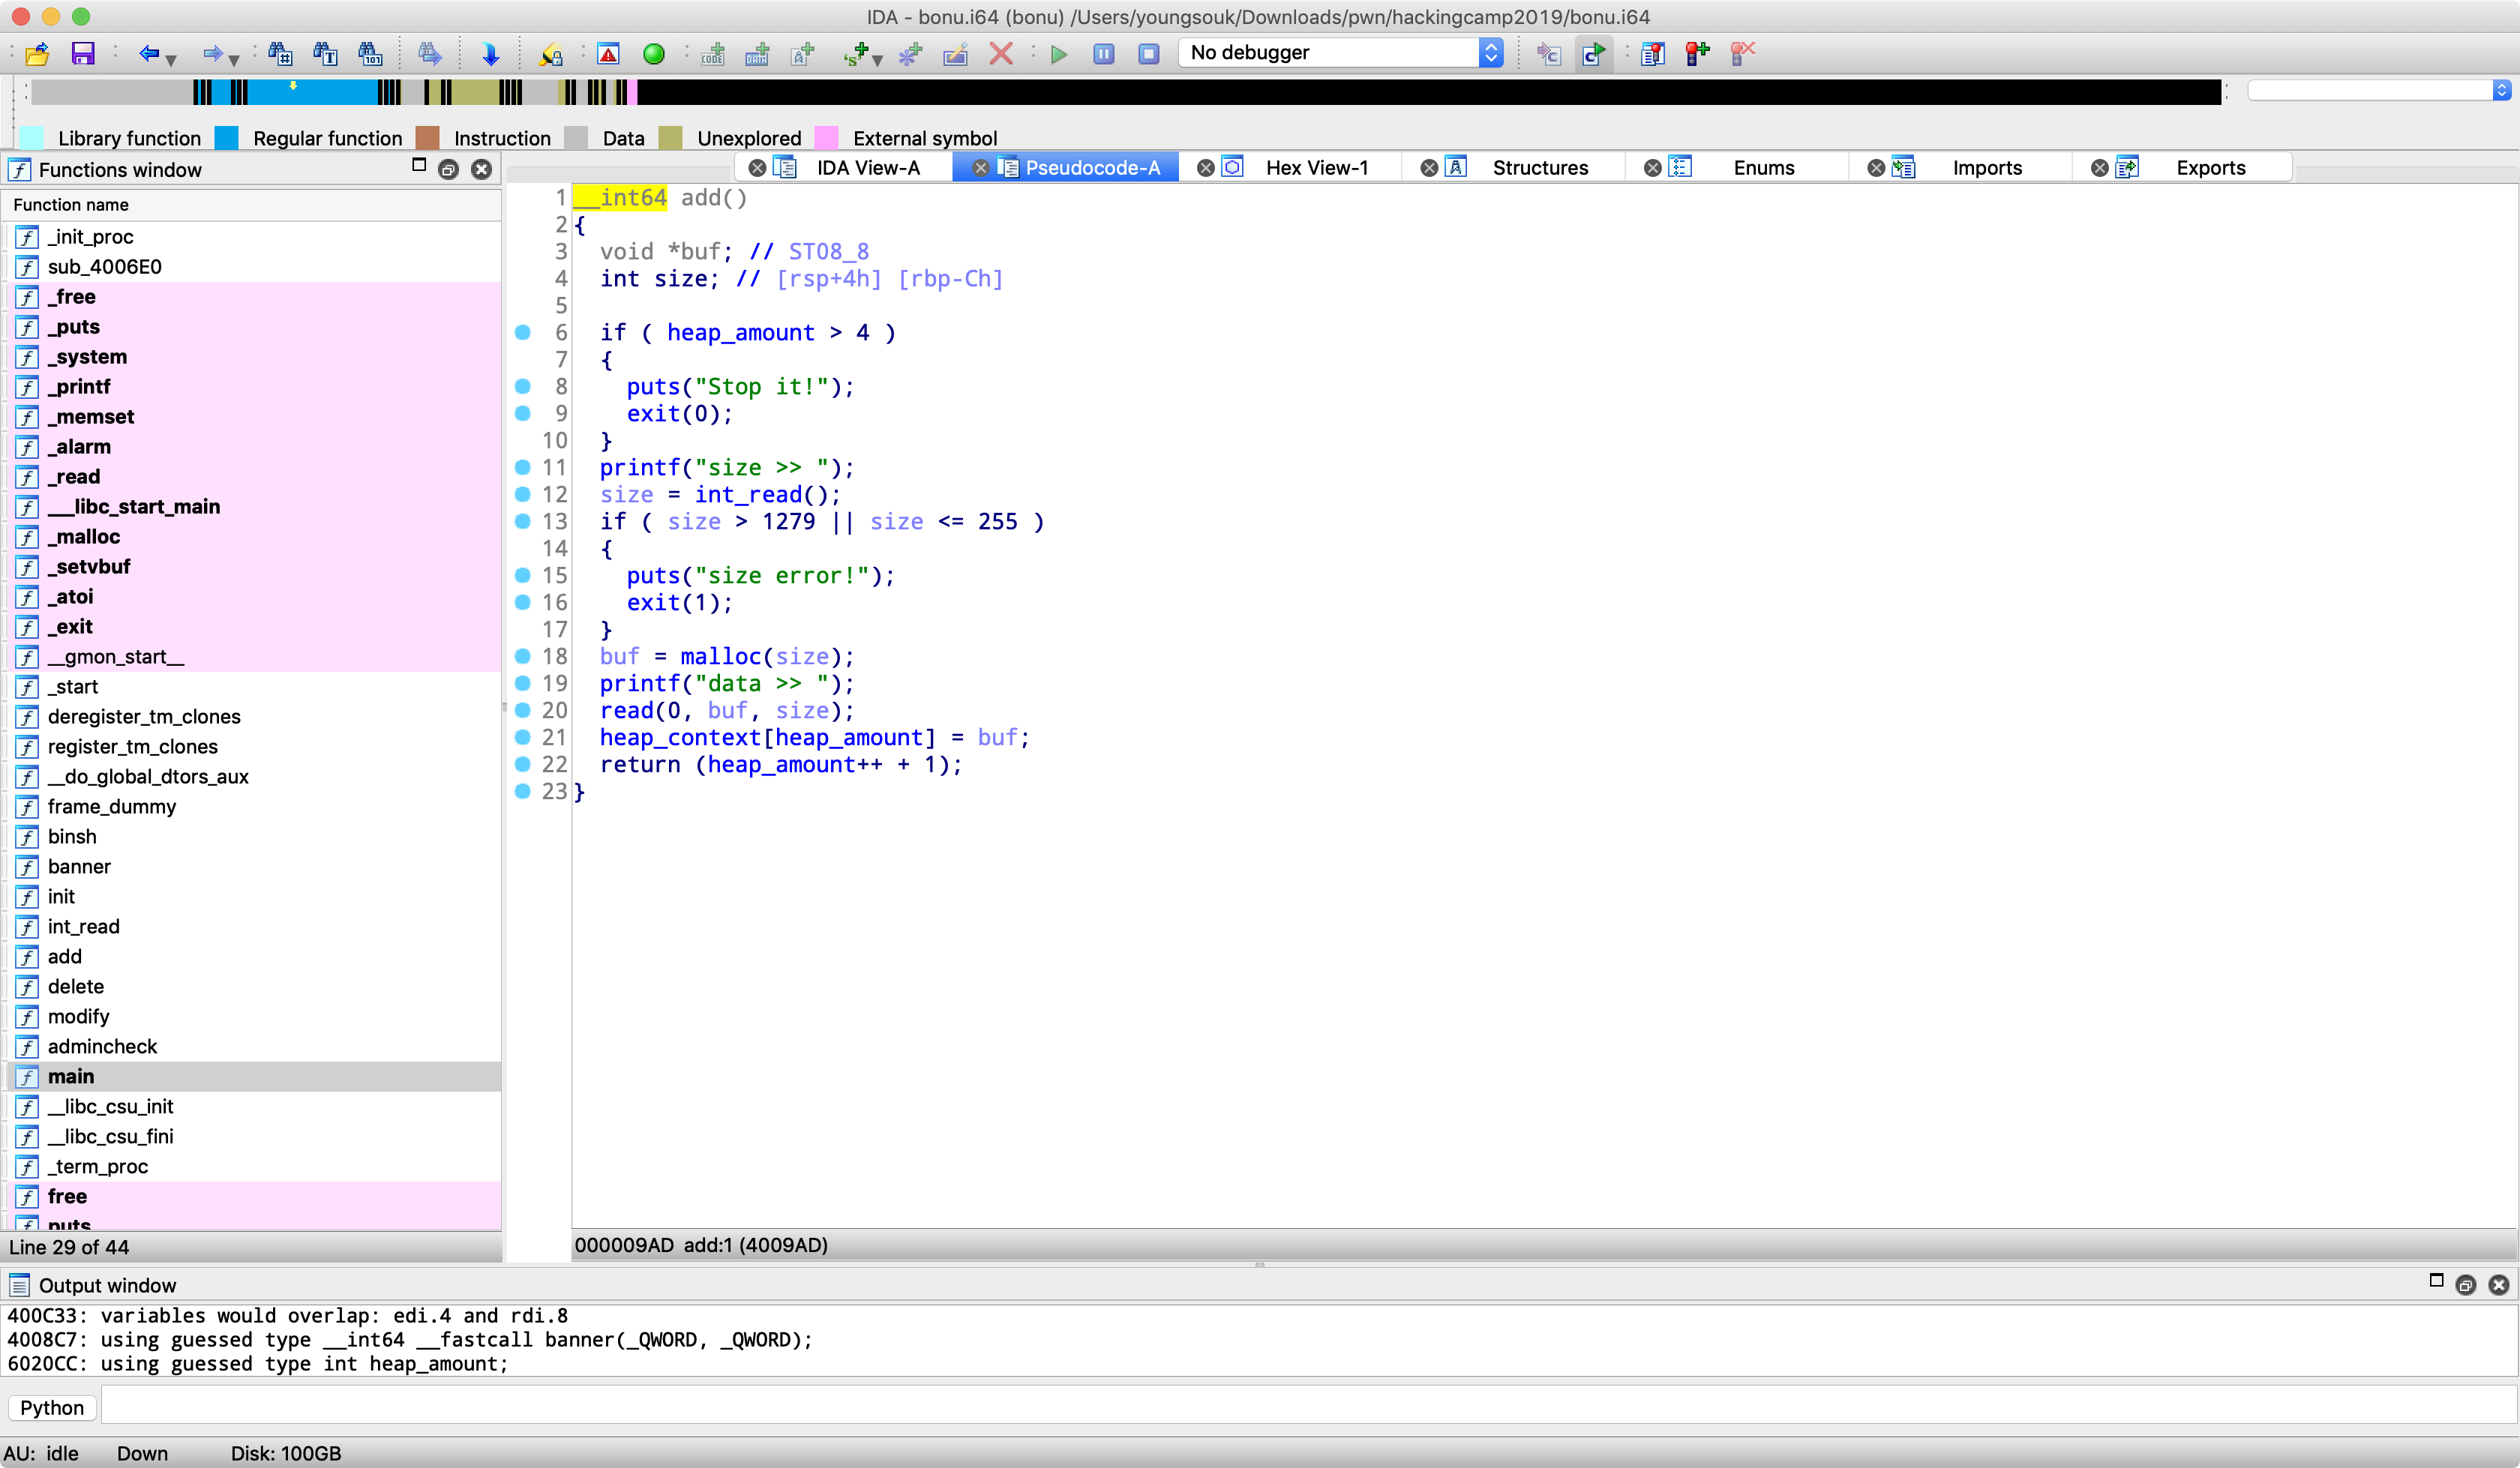Click the green start process play icon
Screen dimensions: 2520x1468
[x=1059, y=54]
